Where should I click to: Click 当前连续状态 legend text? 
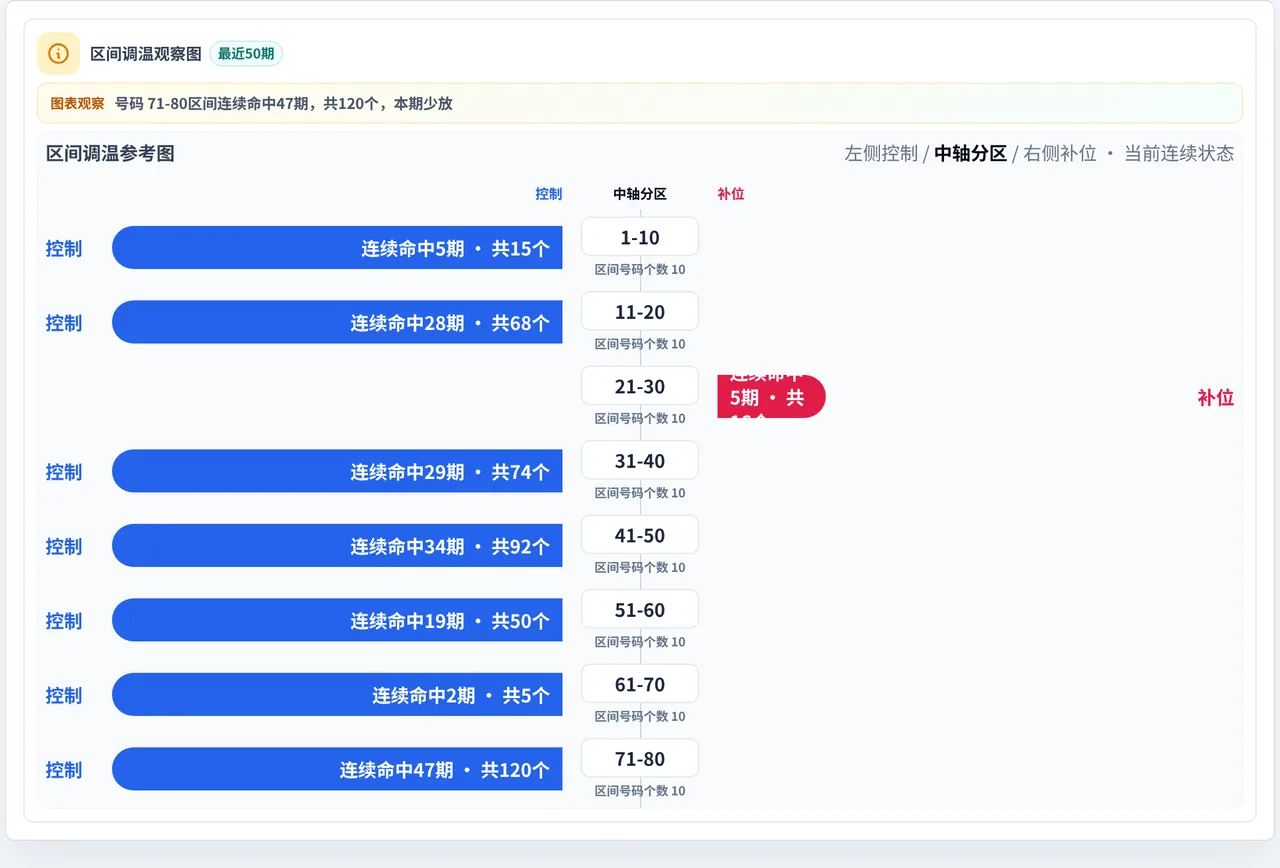click(x=1179, y=153)
